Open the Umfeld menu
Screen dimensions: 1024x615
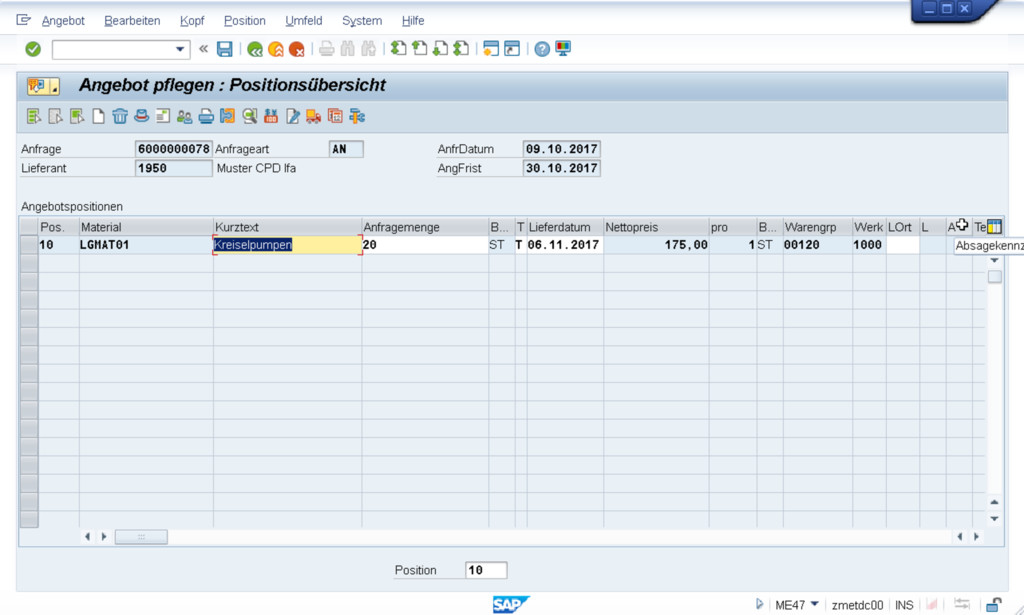(x=304, y=21)
